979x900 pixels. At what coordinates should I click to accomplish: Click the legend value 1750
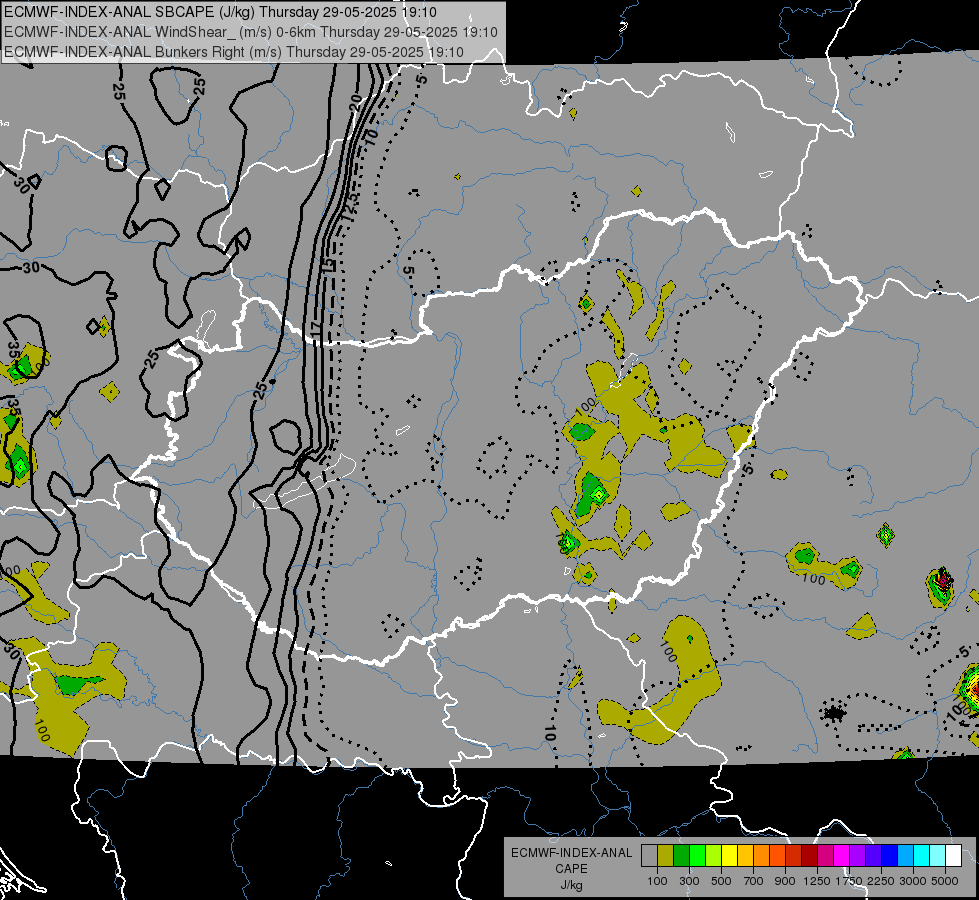point(849,881)
